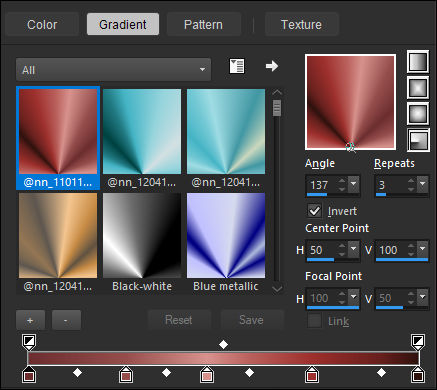This screenshot has width=437, height=390.
Task: Click the Repeats input field showing 3
Action: pos(390,185)
